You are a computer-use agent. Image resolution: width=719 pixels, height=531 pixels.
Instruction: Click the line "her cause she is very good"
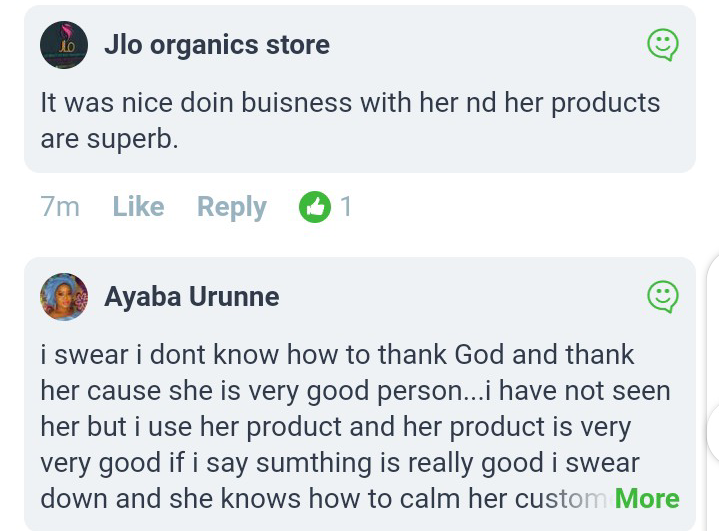coord(355,390)
